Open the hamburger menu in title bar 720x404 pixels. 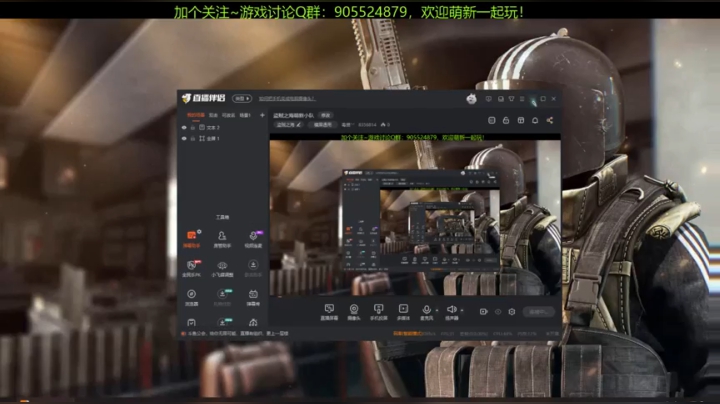click(x=522, y=99)
